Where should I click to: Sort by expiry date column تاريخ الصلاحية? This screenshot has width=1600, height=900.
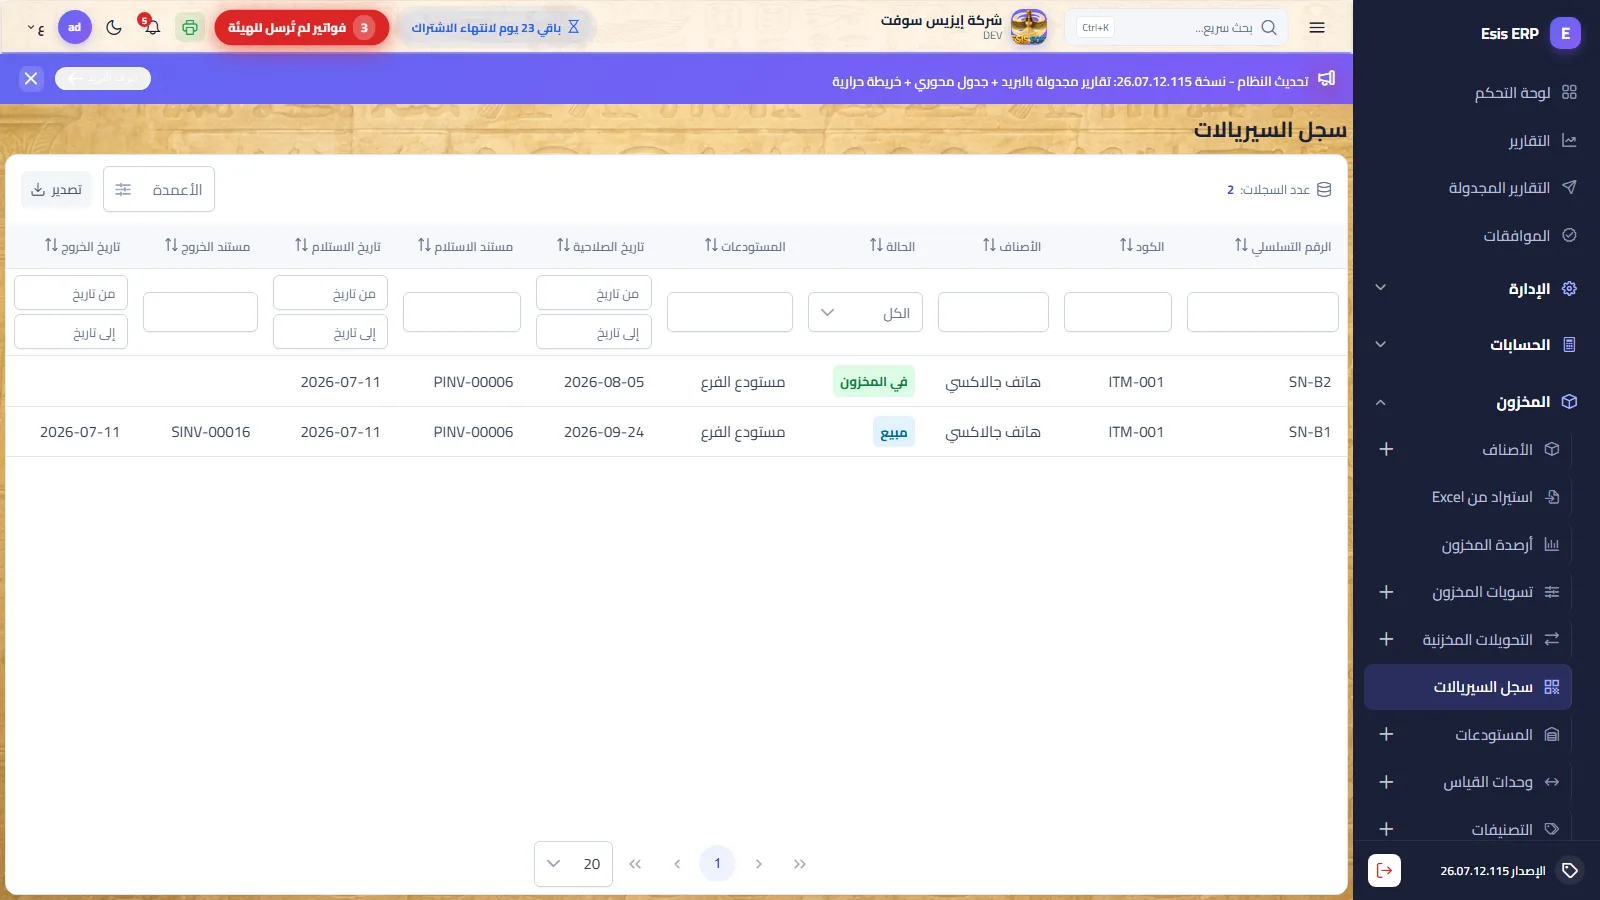600,246
